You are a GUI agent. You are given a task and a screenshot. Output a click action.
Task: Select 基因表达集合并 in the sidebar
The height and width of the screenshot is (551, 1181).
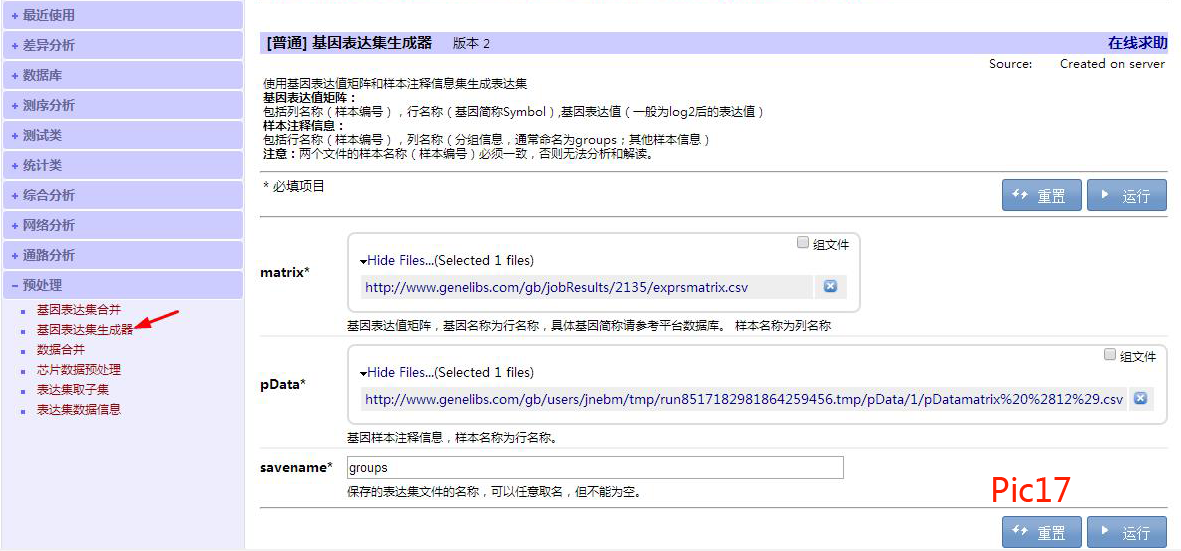pos(78,310)
